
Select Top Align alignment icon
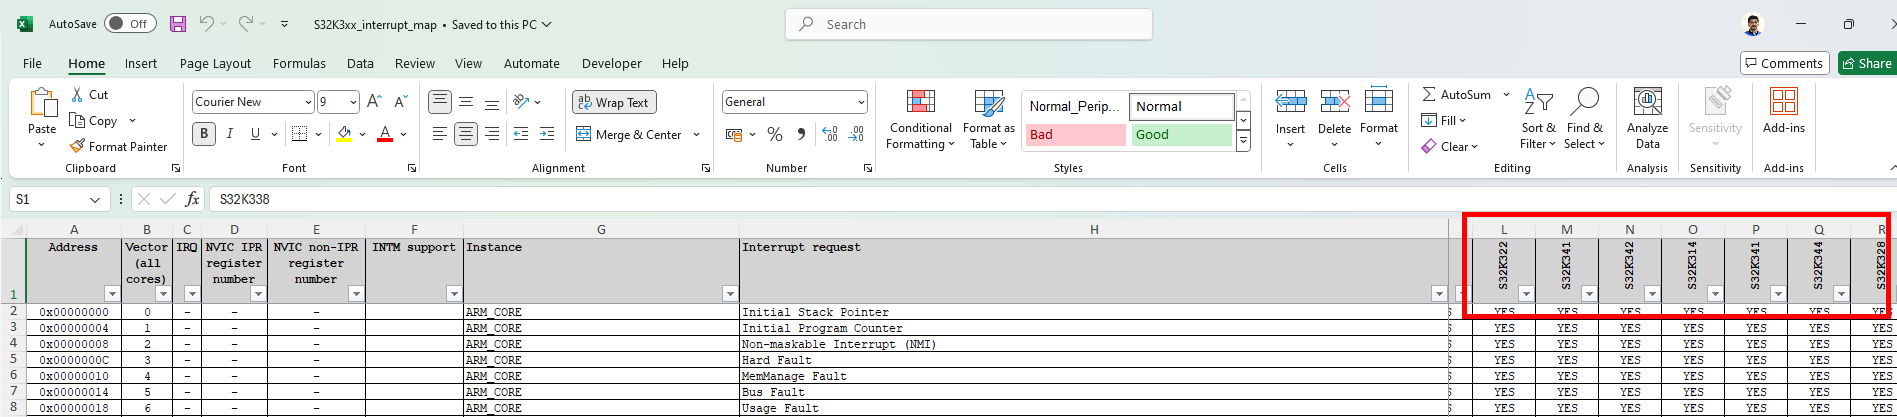[x=440, y=102]
